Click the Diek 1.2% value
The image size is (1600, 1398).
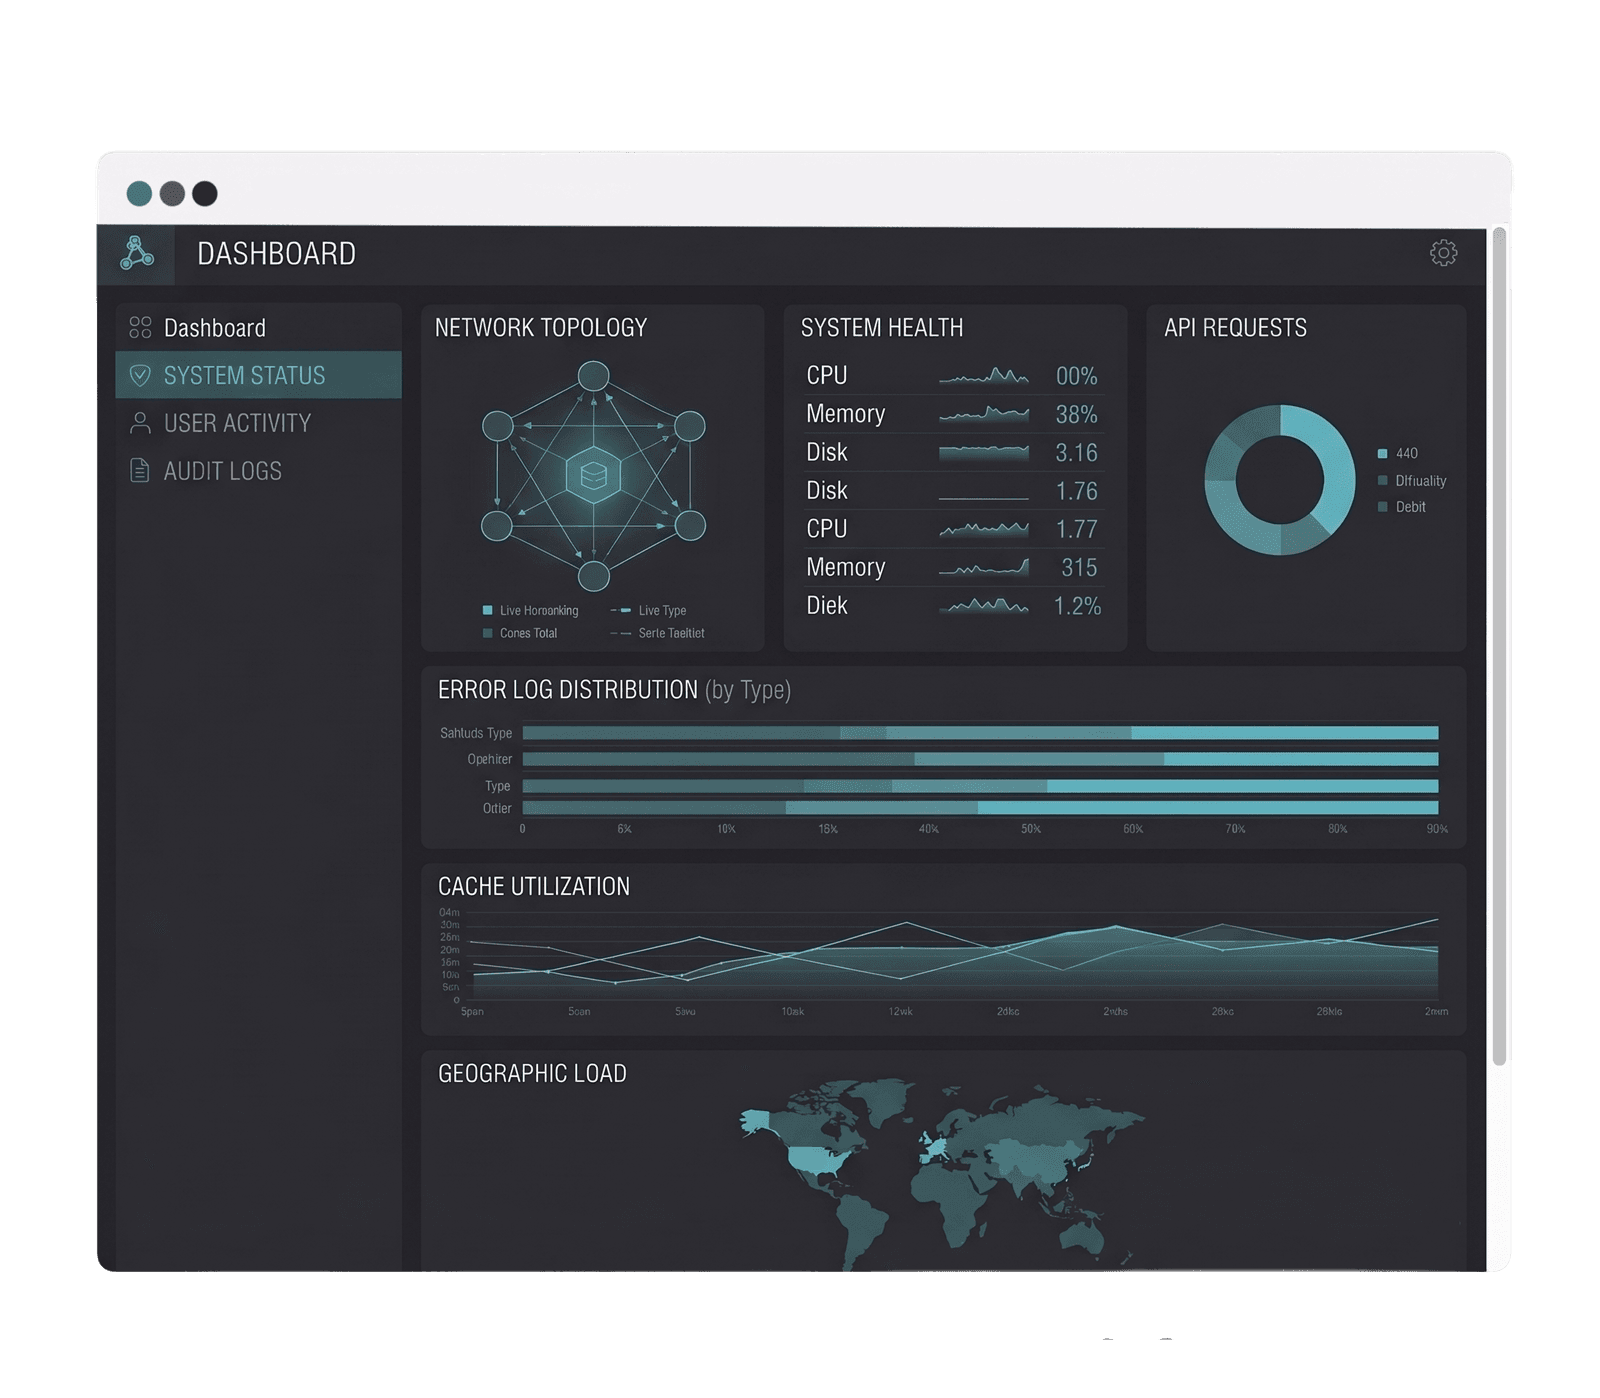click(1077, 606)
